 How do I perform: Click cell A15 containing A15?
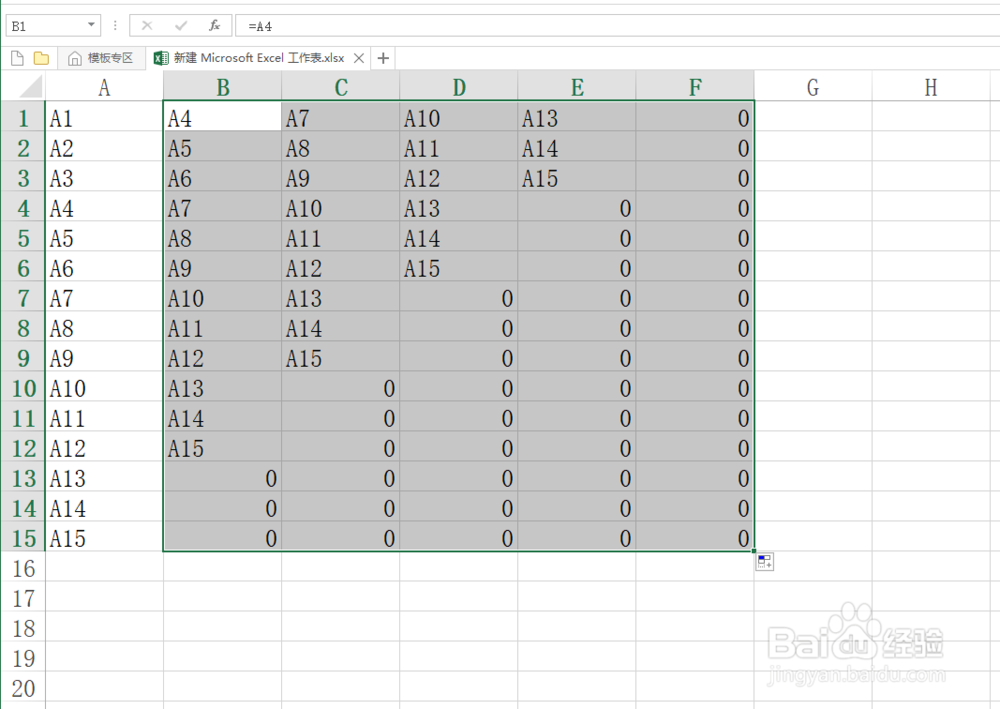(104, 537)
